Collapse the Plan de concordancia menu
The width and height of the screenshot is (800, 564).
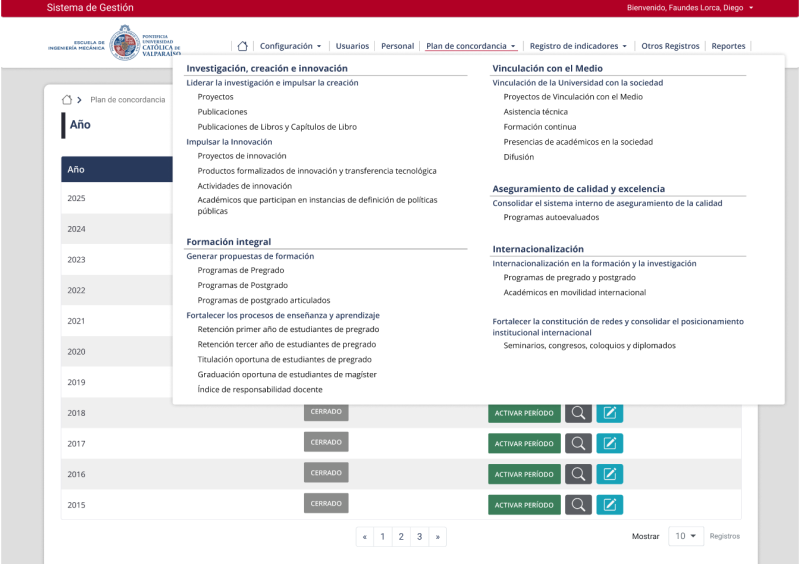[471, 46]
